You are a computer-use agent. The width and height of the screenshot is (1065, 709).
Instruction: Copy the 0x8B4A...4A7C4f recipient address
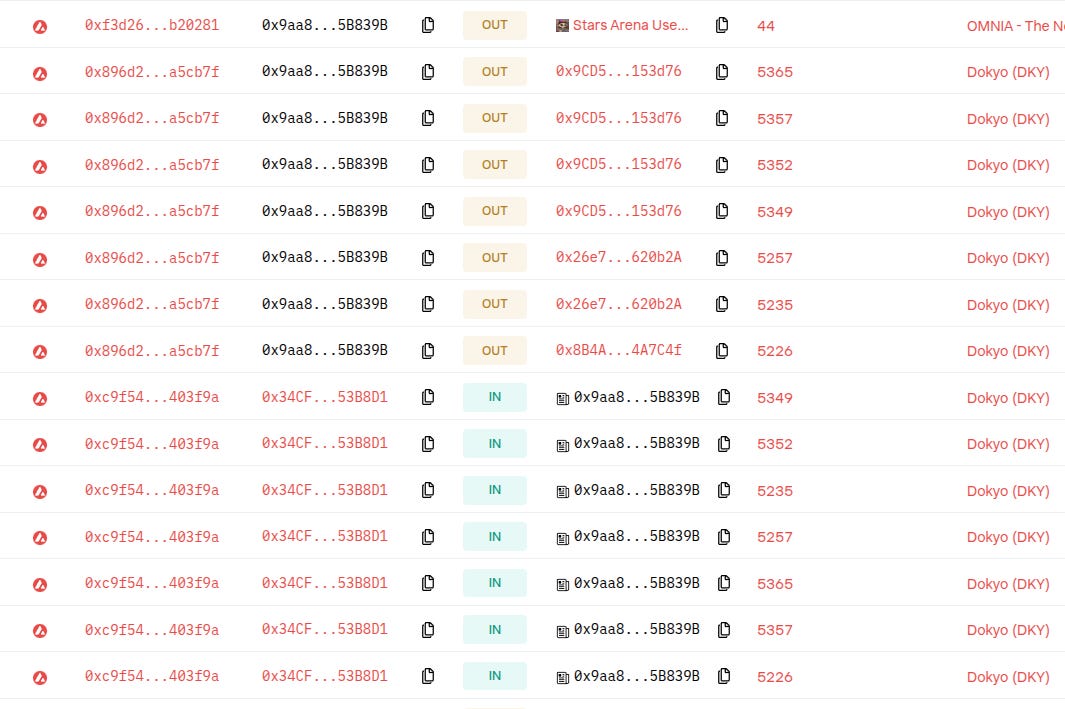pos(722,350)
